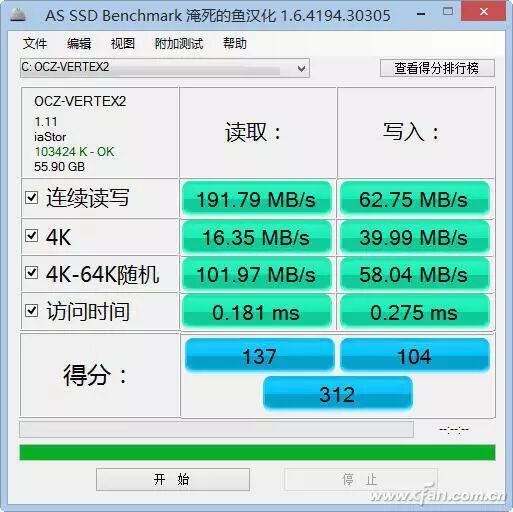The width and height of the screenshot is (513, 512).
Task: Click the total score 312 box
Action: click(x=338, y=393)
